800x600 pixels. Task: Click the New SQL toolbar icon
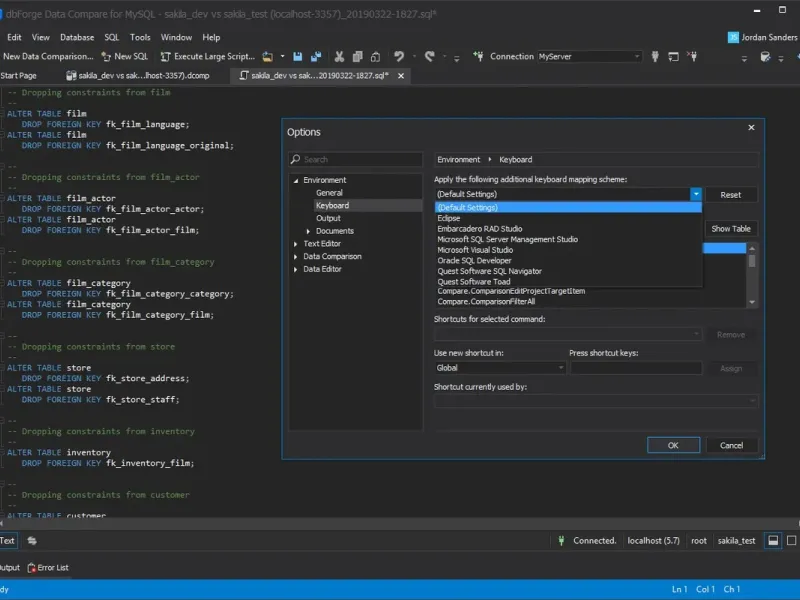[x=106, y=57]
